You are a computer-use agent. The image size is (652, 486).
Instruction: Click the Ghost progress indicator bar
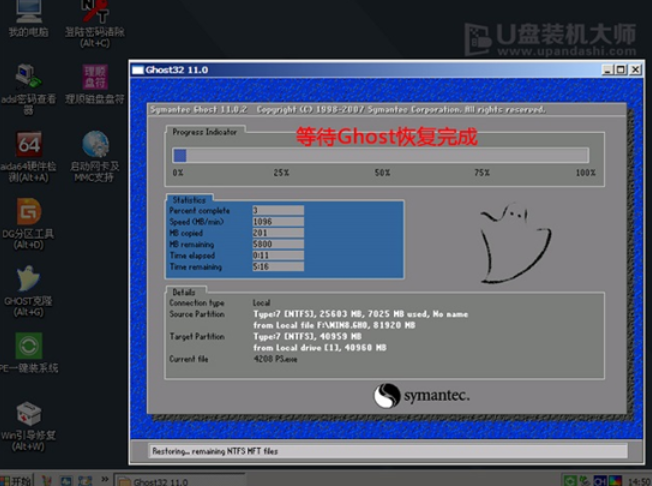(x=380, y=155)
